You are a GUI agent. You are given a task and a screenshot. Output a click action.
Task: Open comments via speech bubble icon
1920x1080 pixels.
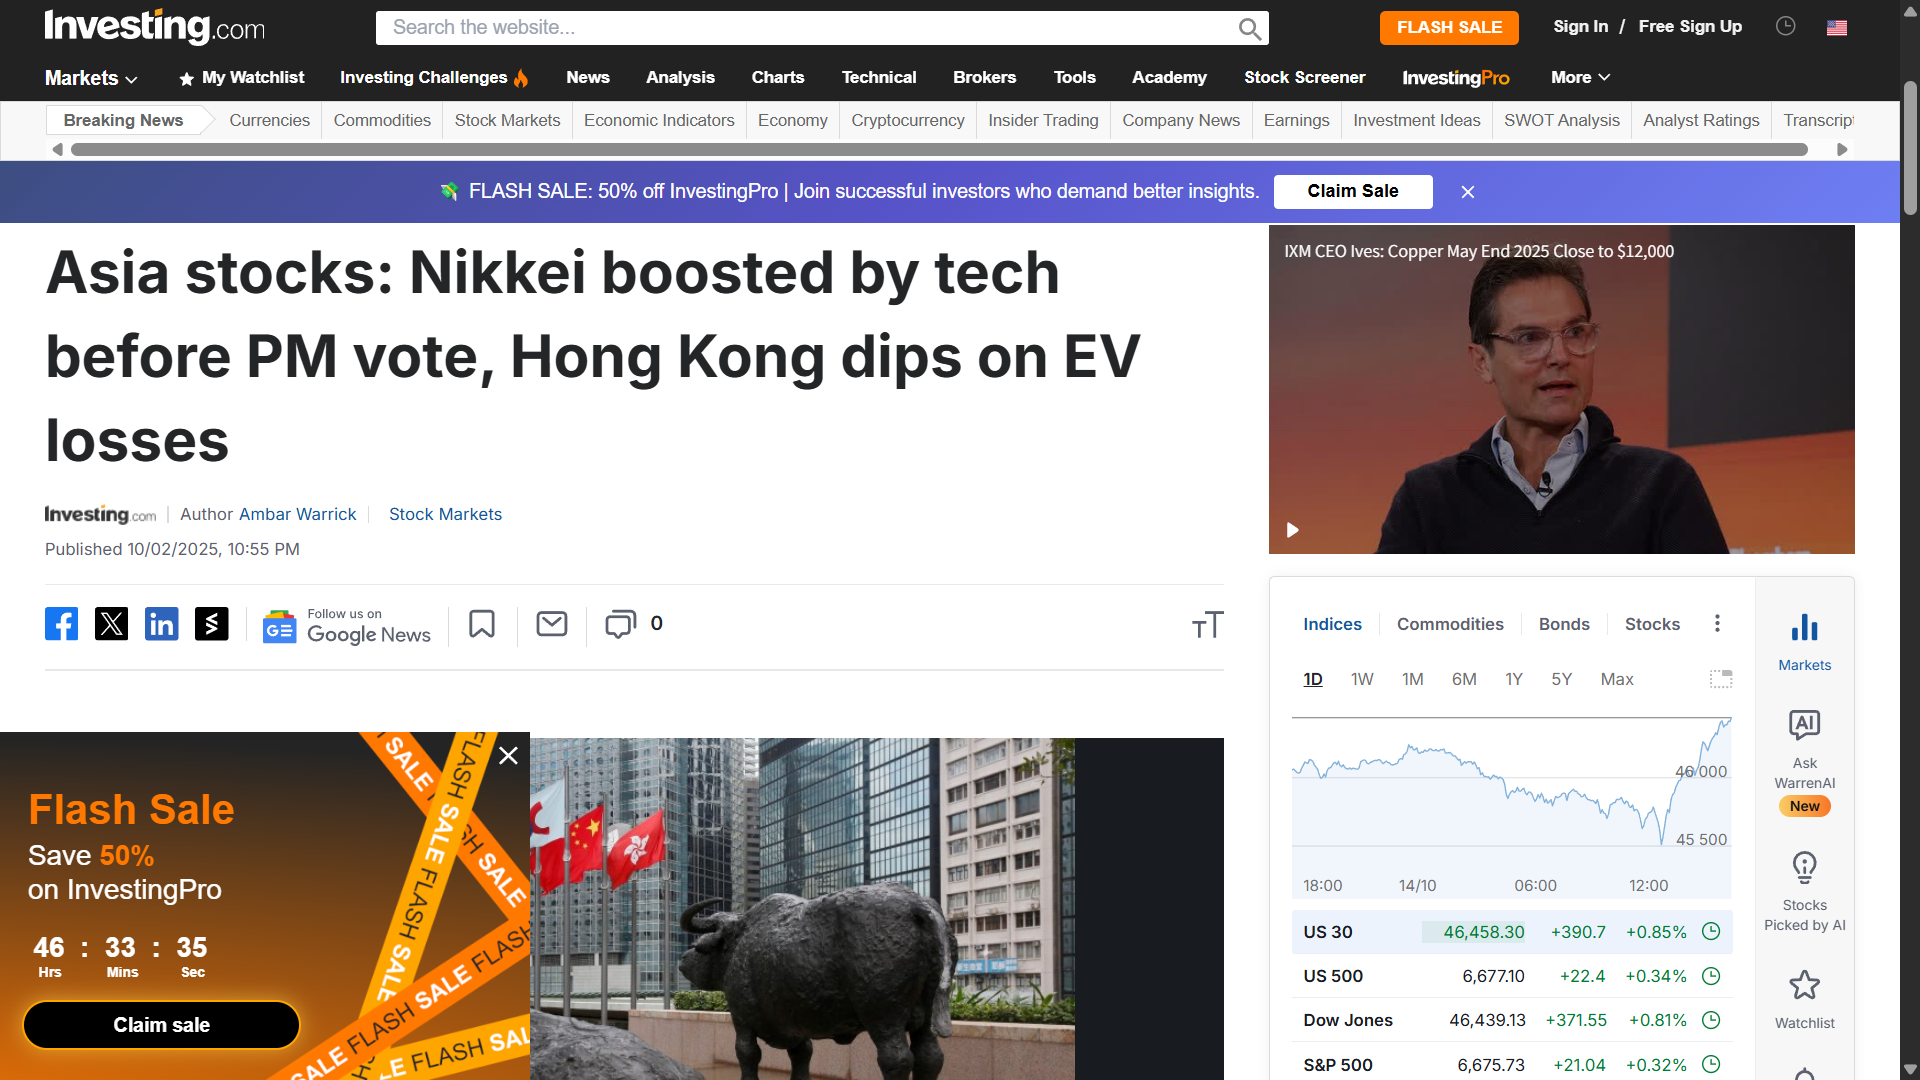coord(620,624)
